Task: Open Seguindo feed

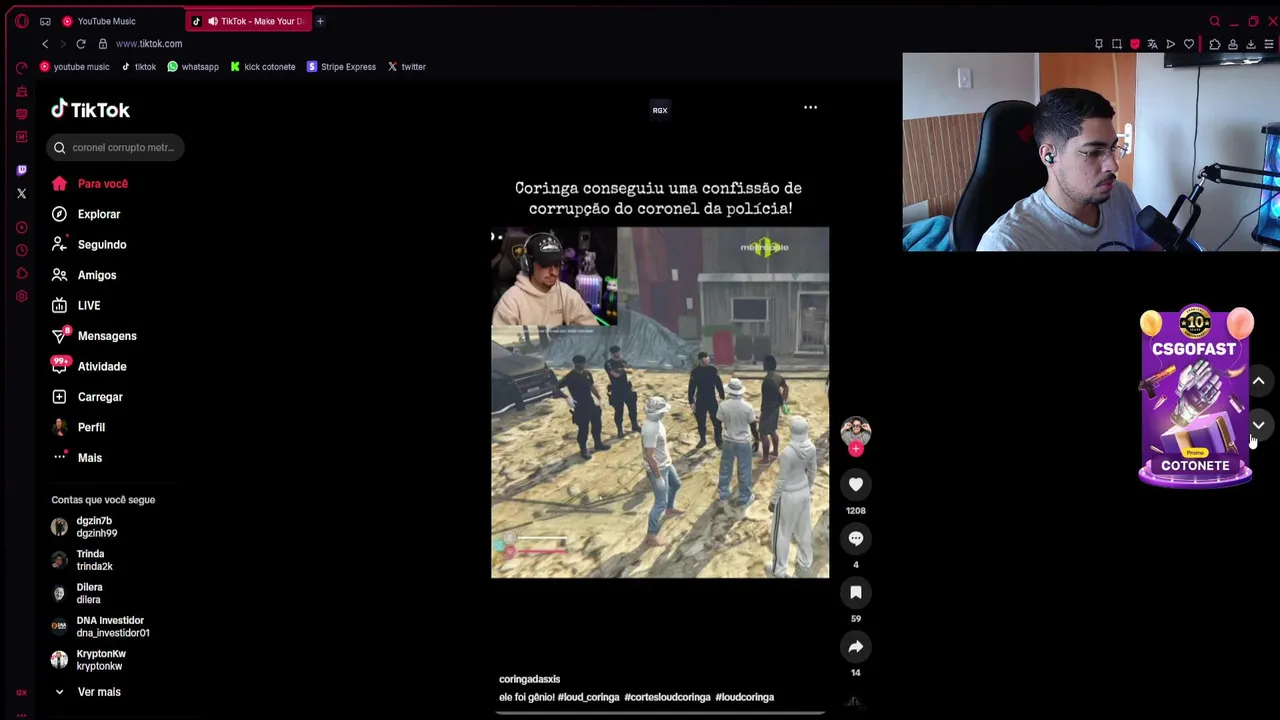Action: point(89,245)
